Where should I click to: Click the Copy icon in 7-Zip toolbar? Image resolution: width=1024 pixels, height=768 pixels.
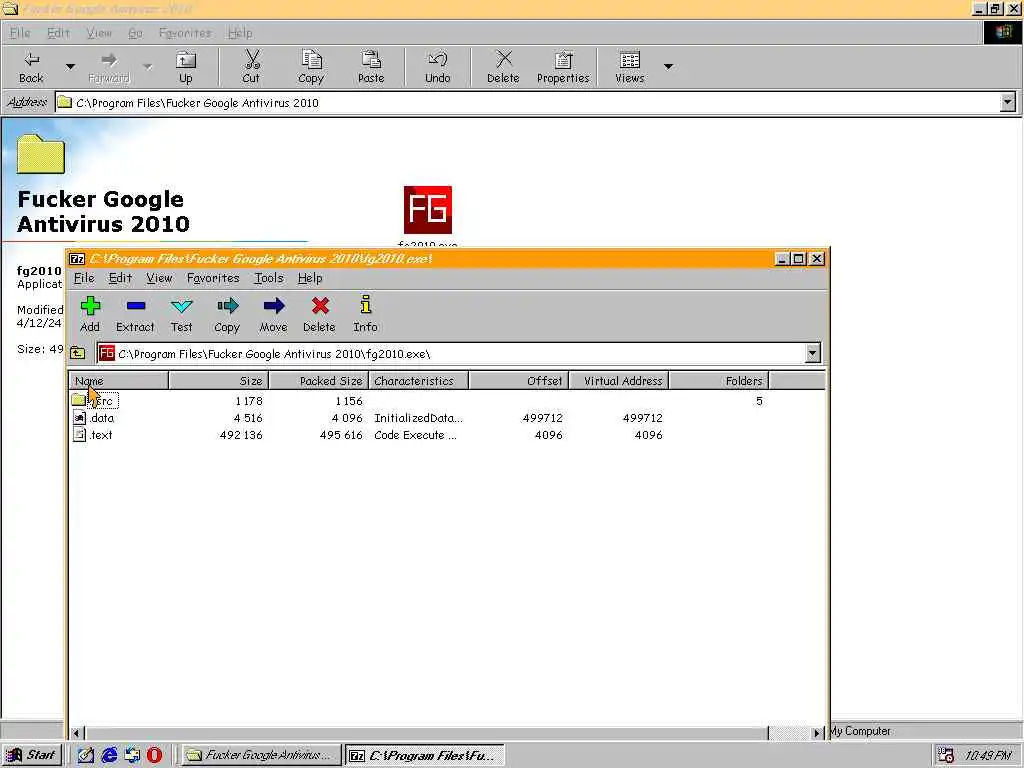pos(227,314)
